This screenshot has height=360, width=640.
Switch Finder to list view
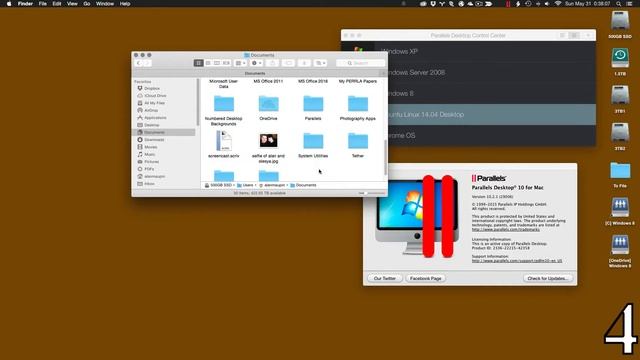coord(208,63)
